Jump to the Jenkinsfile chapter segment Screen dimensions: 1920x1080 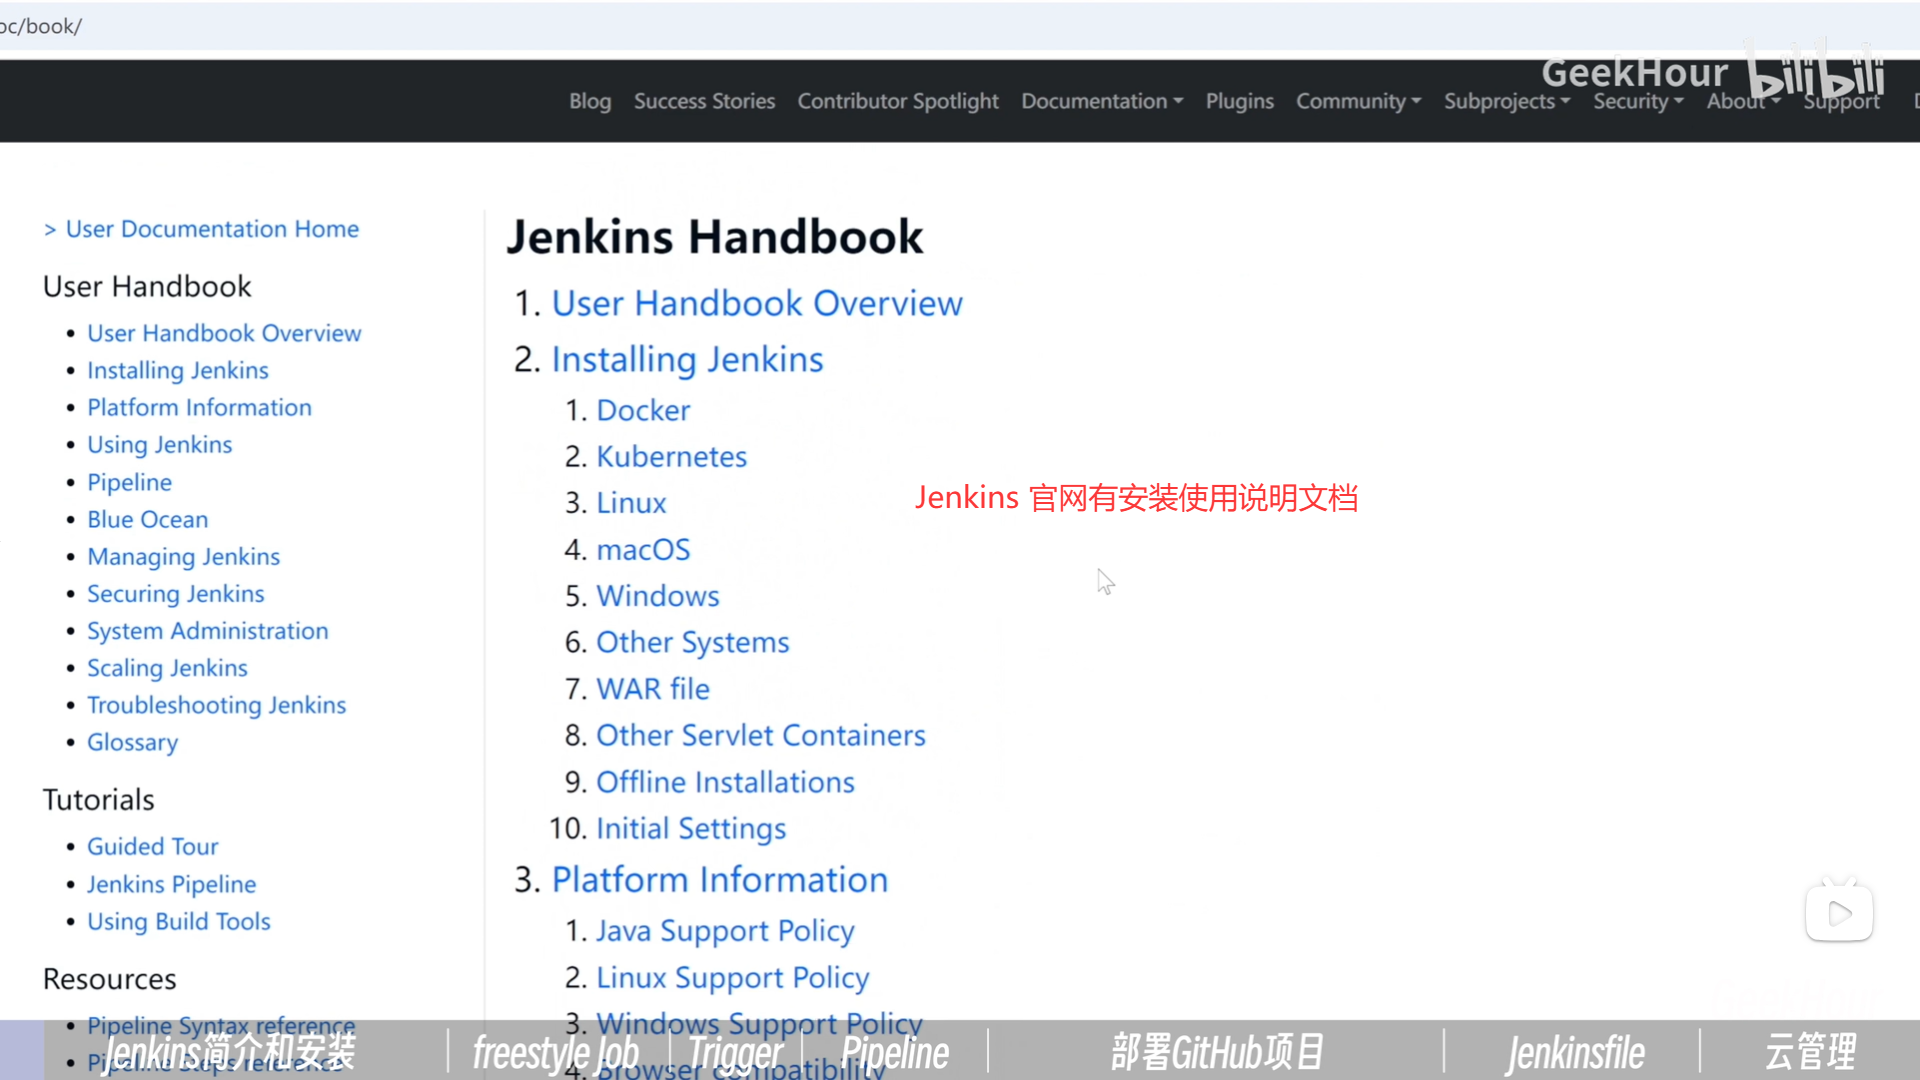pos(1574,1052)
